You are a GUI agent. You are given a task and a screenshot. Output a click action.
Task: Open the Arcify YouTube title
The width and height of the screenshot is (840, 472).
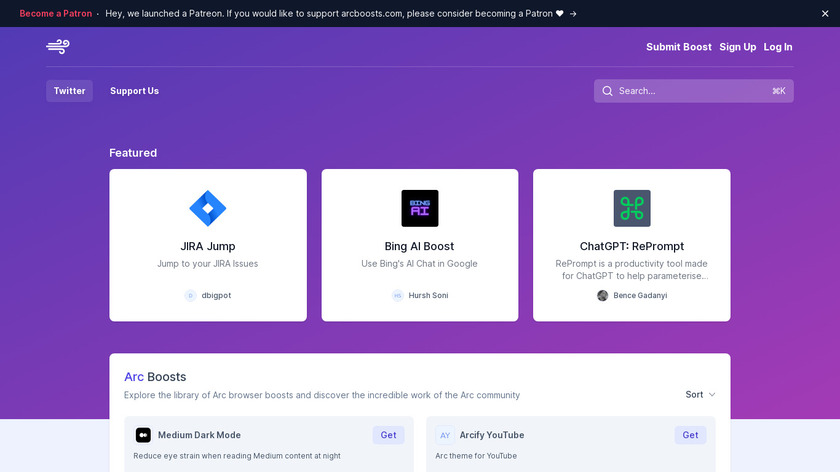pos(492,435)
